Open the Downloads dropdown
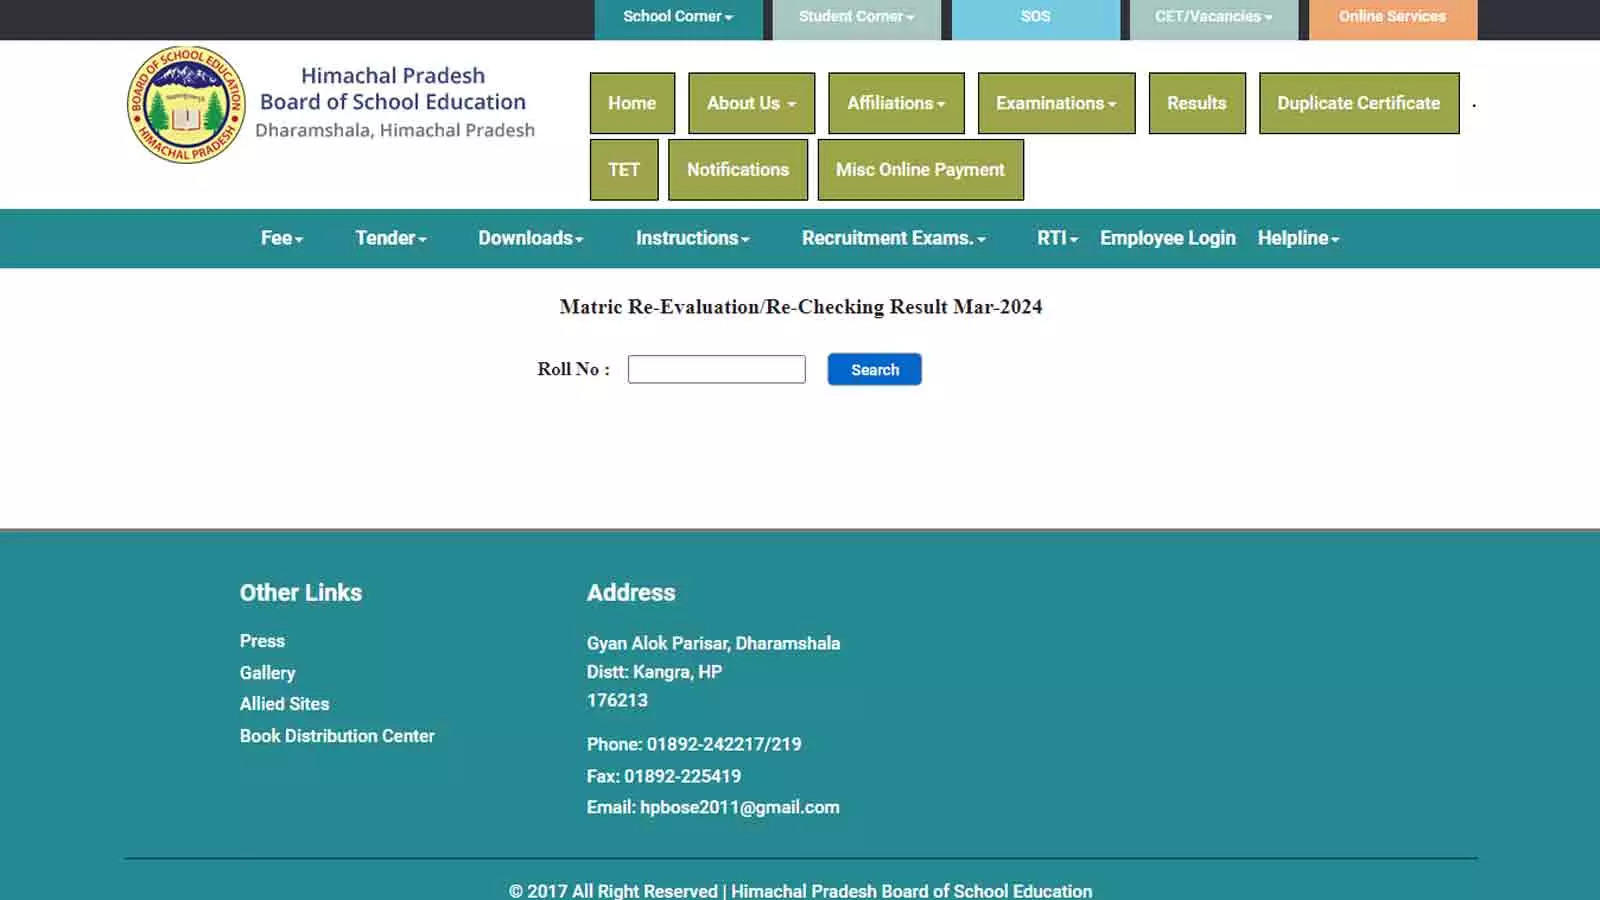Screen dimensions: 1600x900 tap(529, 238)
